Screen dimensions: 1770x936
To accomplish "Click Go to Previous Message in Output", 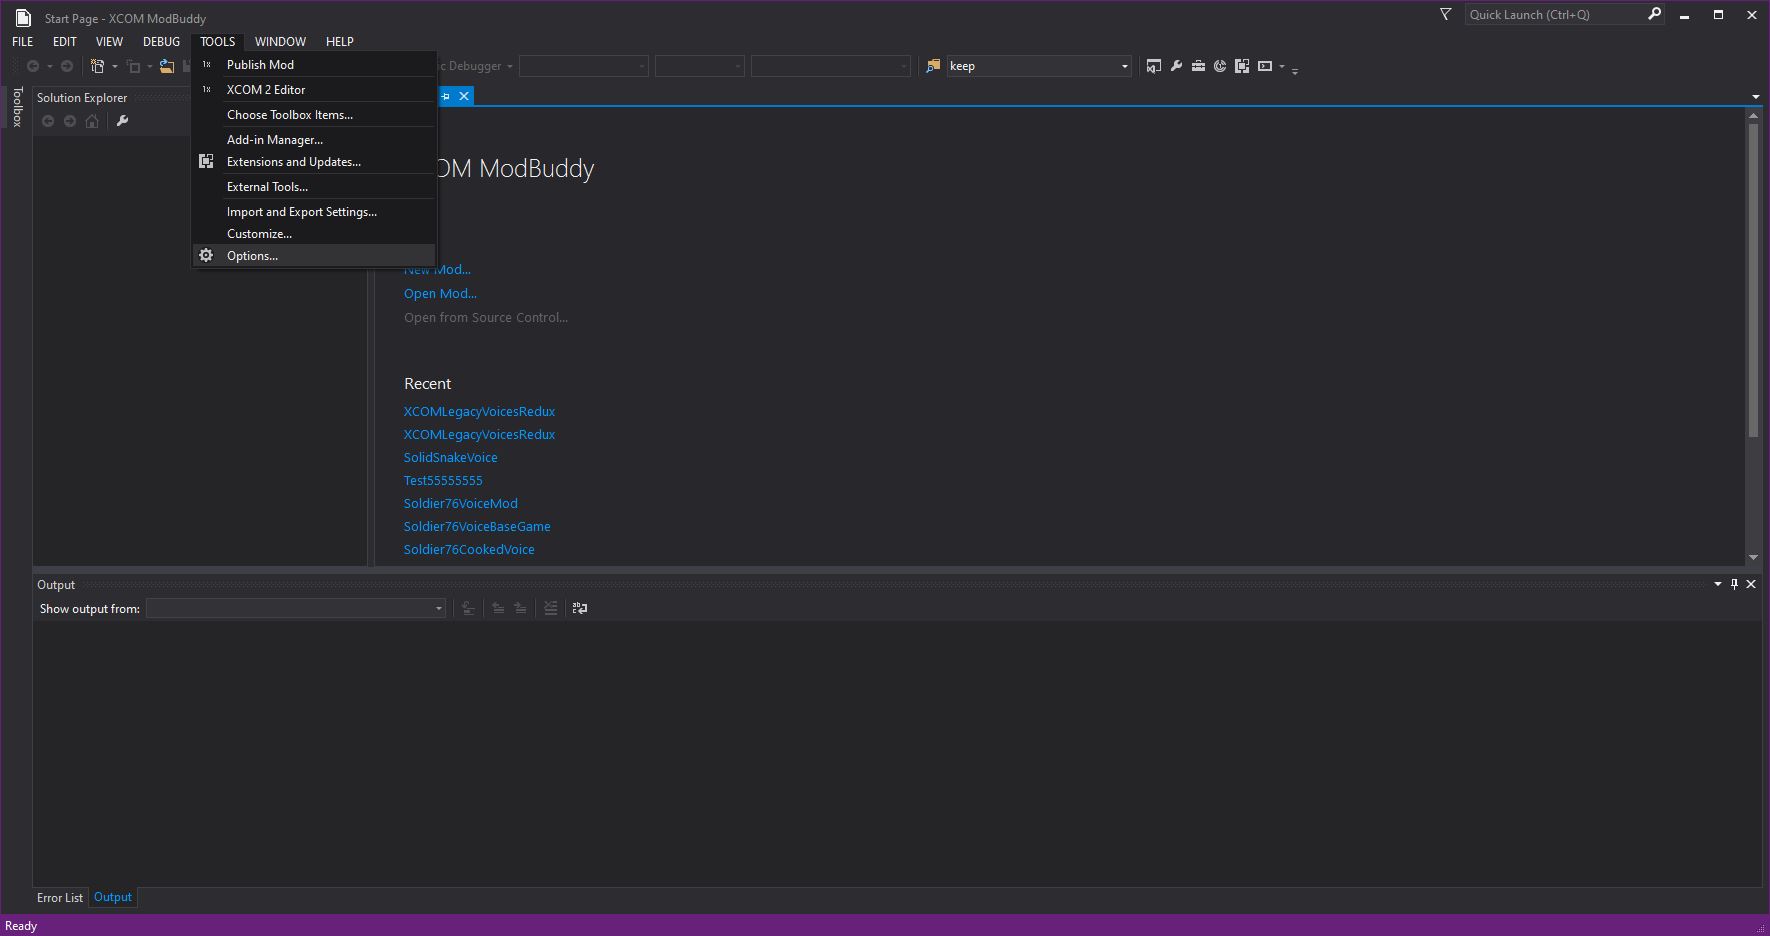I will [498, 608].
